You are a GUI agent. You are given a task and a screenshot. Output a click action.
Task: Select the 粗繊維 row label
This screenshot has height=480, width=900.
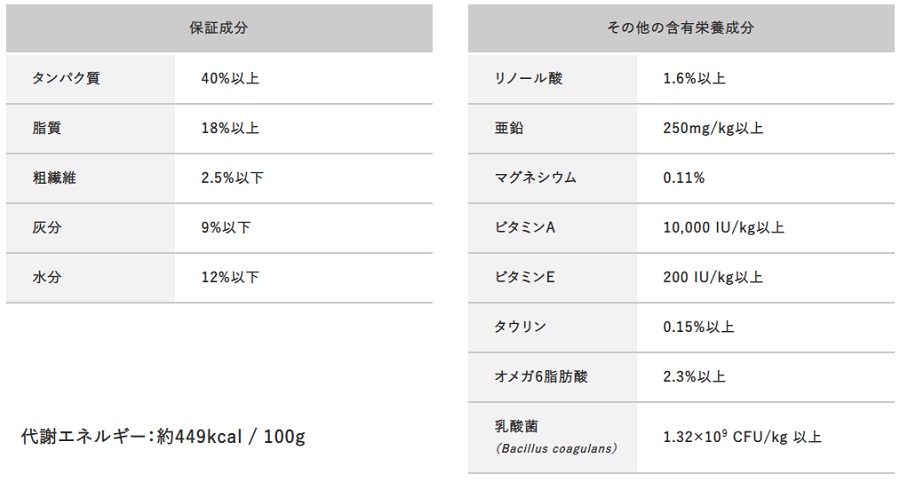[x=54, y=178]
